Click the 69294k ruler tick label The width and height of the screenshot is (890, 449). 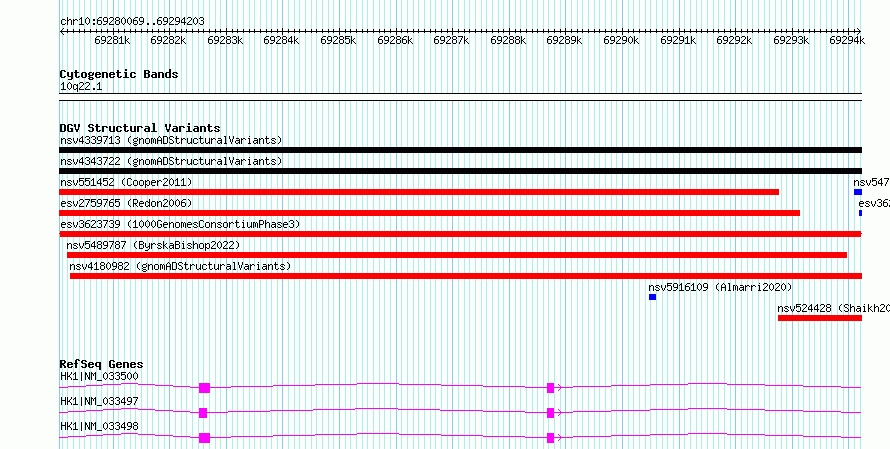[847, 40]
